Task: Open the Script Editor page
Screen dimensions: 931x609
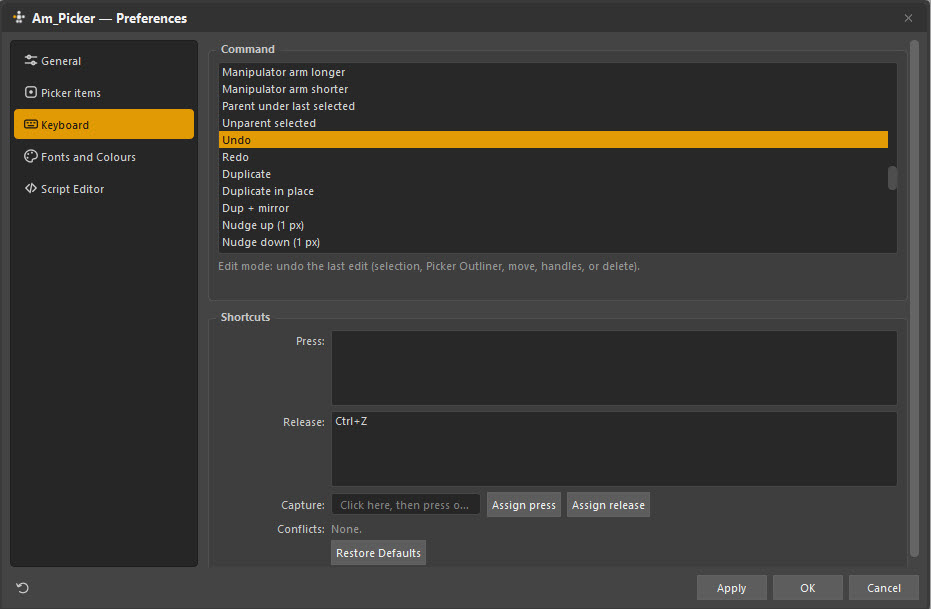Action: point(104,189)
